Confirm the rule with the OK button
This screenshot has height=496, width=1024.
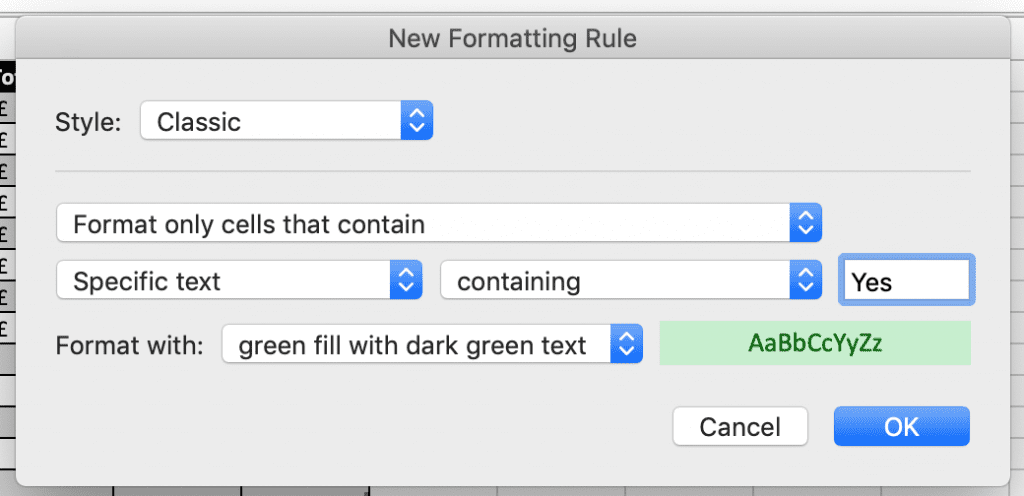pyautogui.click(x=901, y=427)
